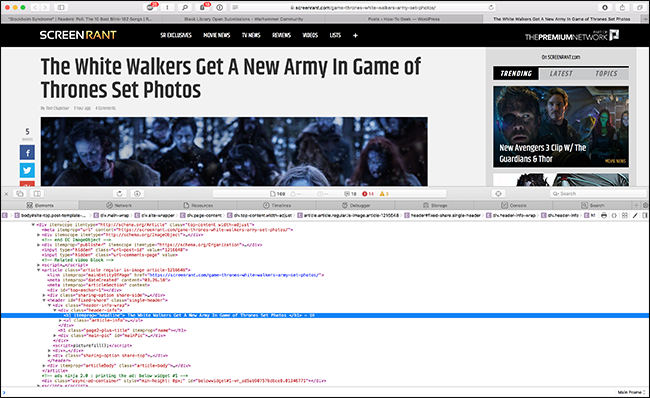The image size is (650, 398).
Task: Open the New Avengers 3 Clip thumbnail
Action: point(561,127)
